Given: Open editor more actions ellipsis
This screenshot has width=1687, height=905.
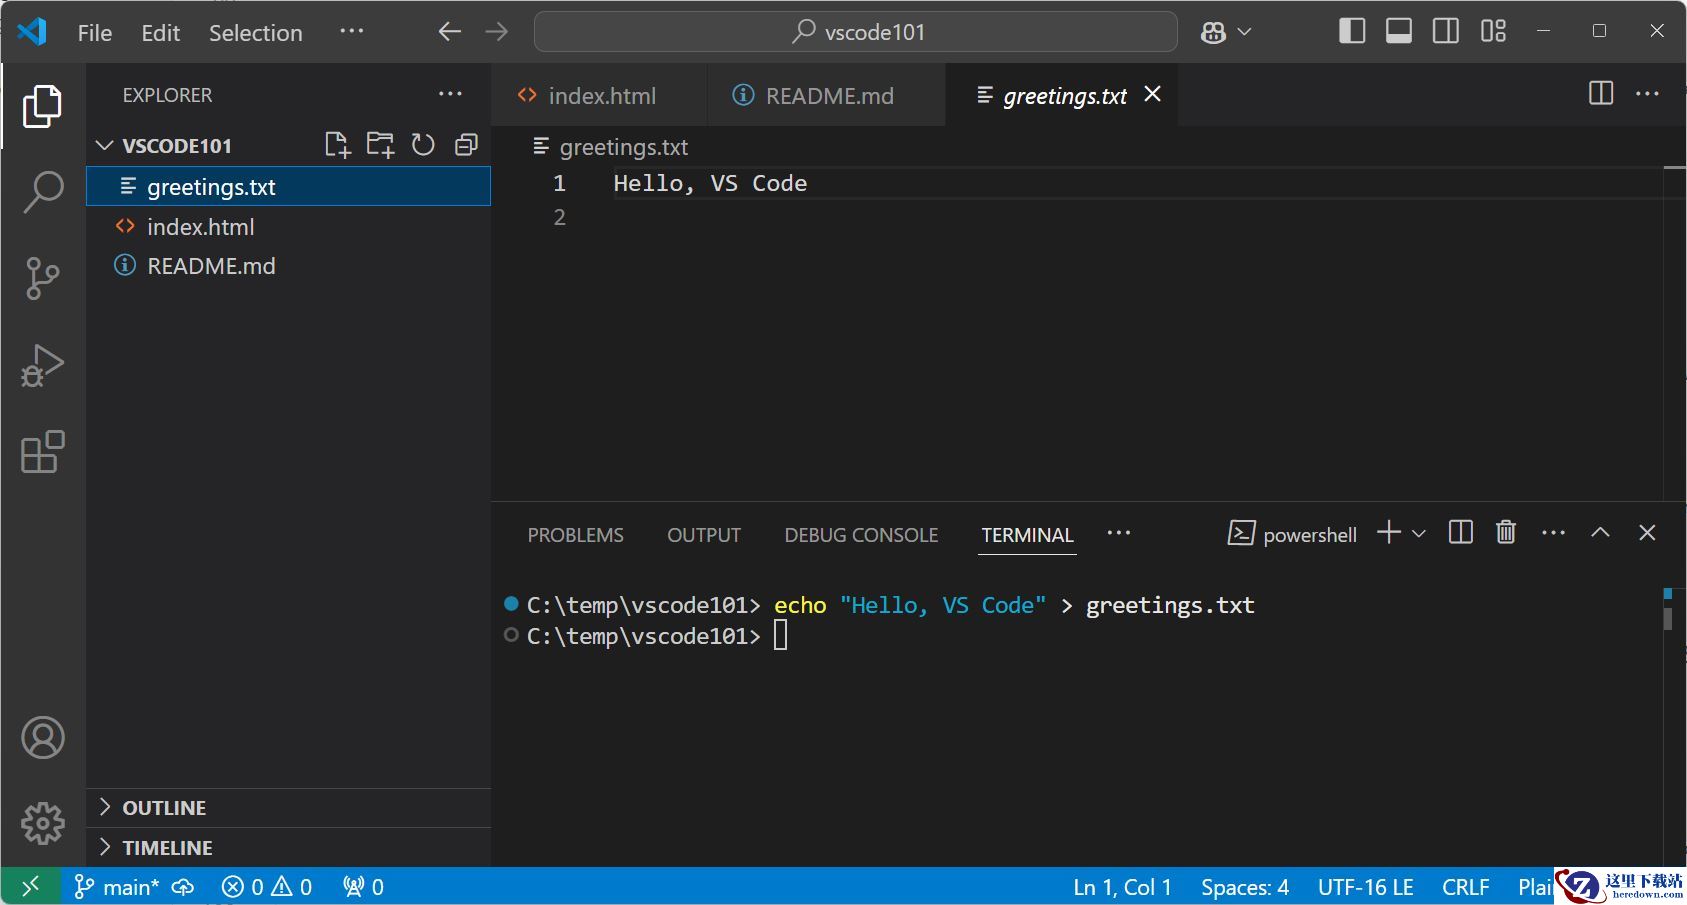Looking at the screenshot, I should point(1647,93).
